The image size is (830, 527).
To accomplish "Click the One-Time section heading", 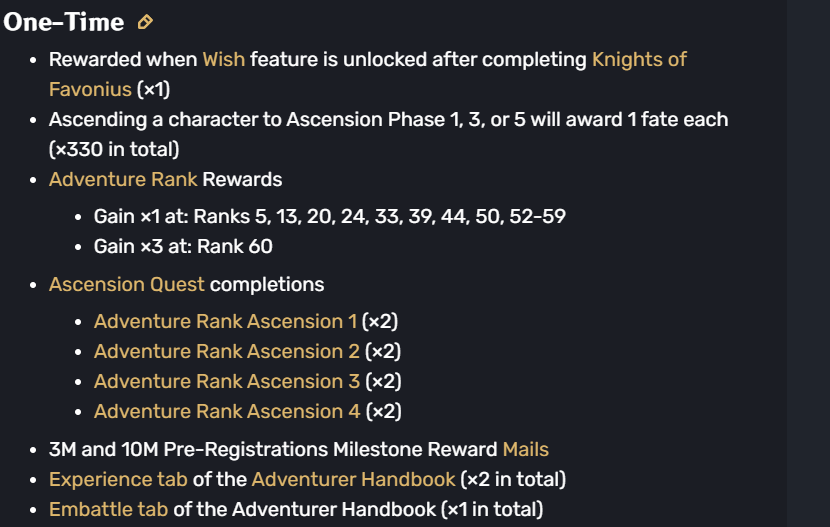I will 64,22.
